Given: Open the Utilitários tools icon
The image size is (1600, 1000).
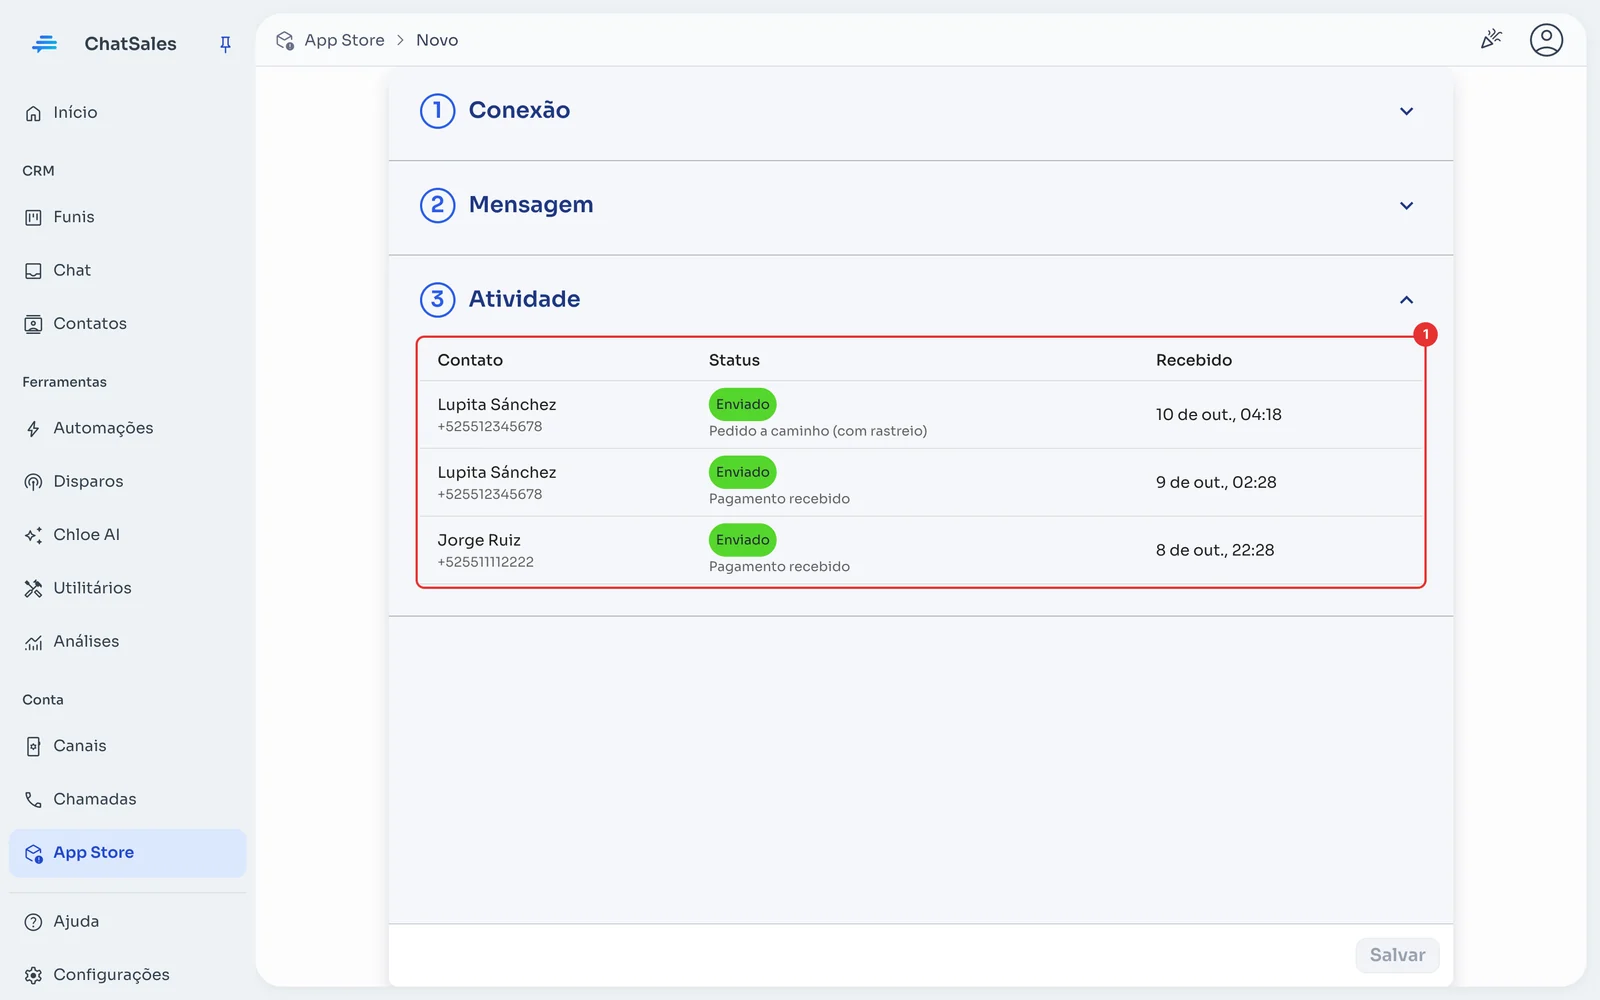Looking at the screenshot, I should 33,588.
